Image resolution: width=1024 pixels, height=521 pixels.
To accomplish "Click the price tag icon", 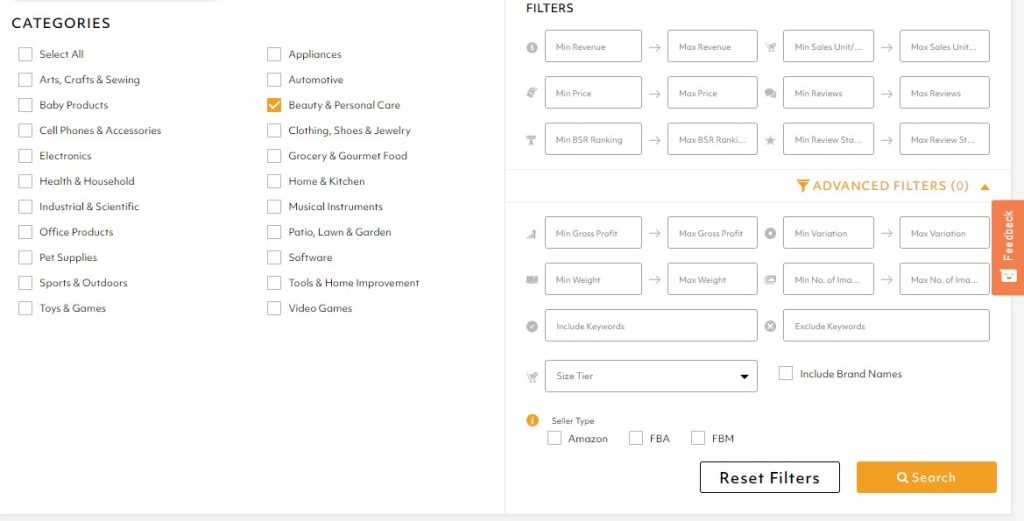I will (532, 93).
